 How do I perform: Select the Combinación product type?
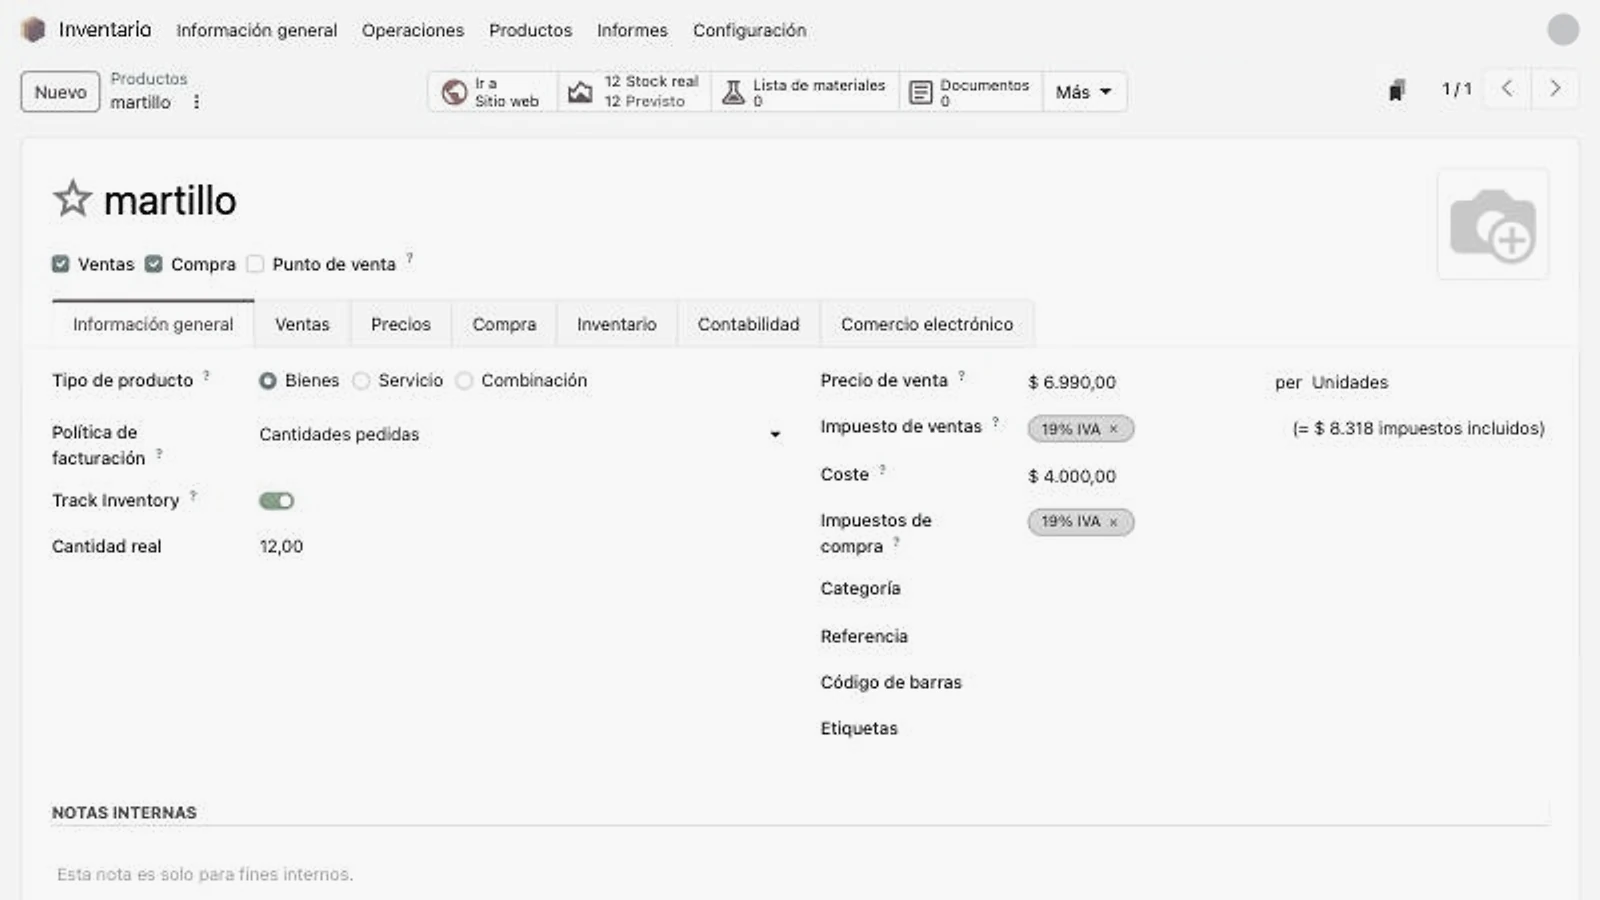[464, 381]
